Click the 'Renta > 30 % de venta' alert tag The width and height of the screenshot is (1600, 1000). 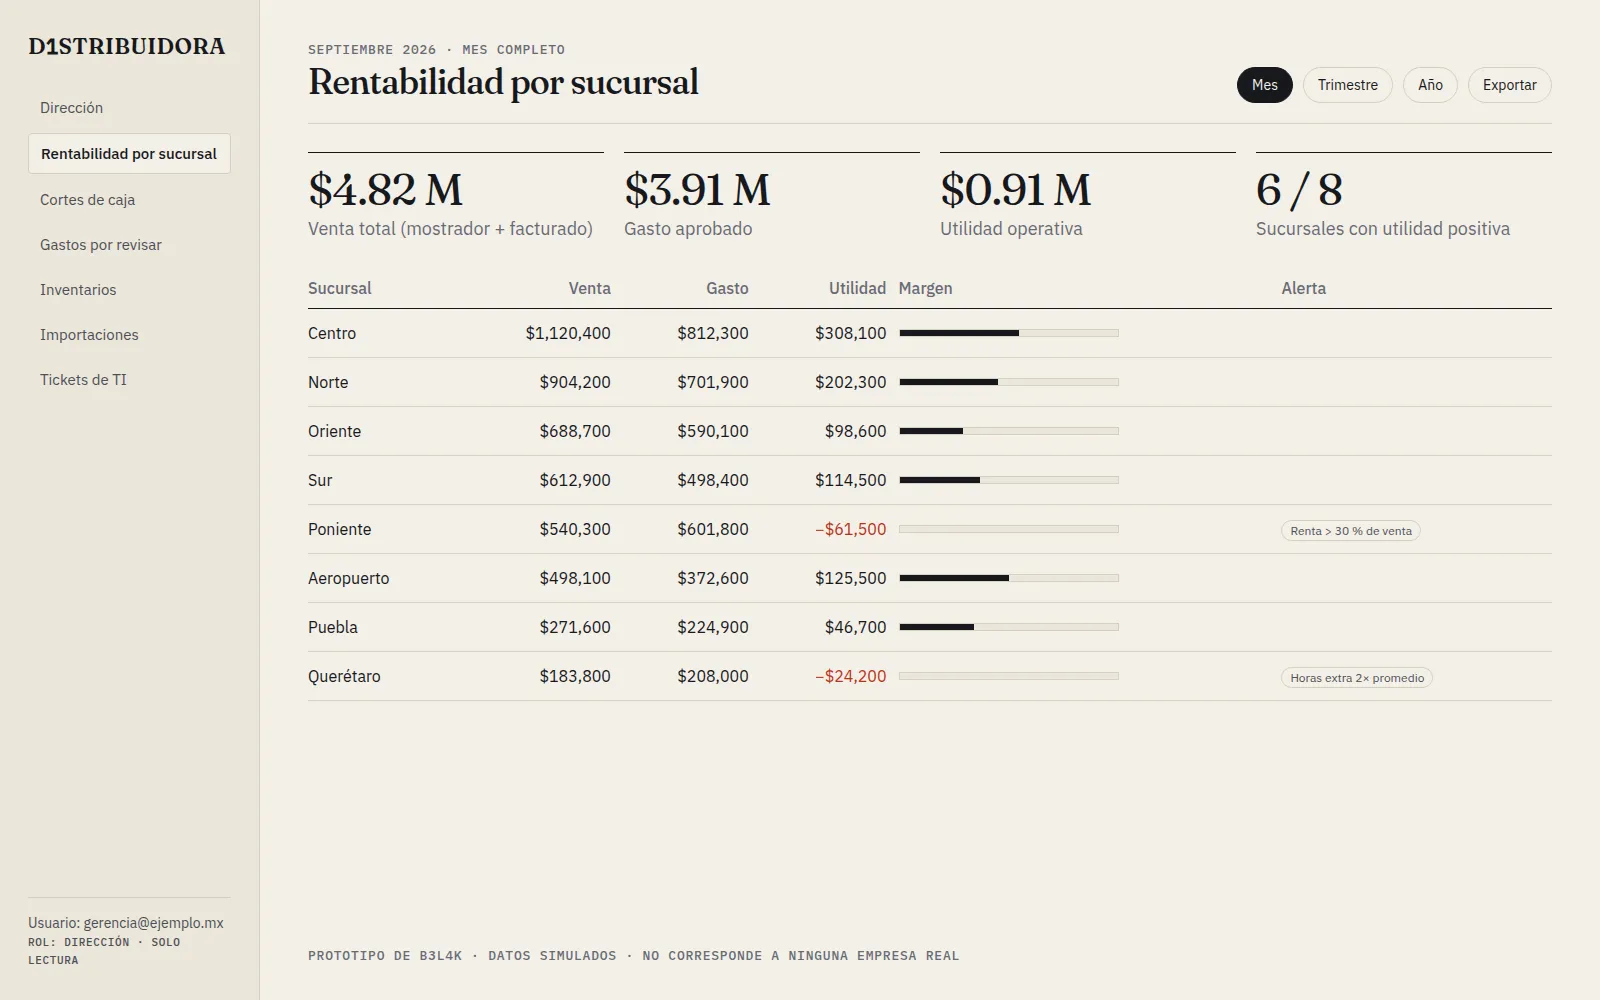point(1351,531)
